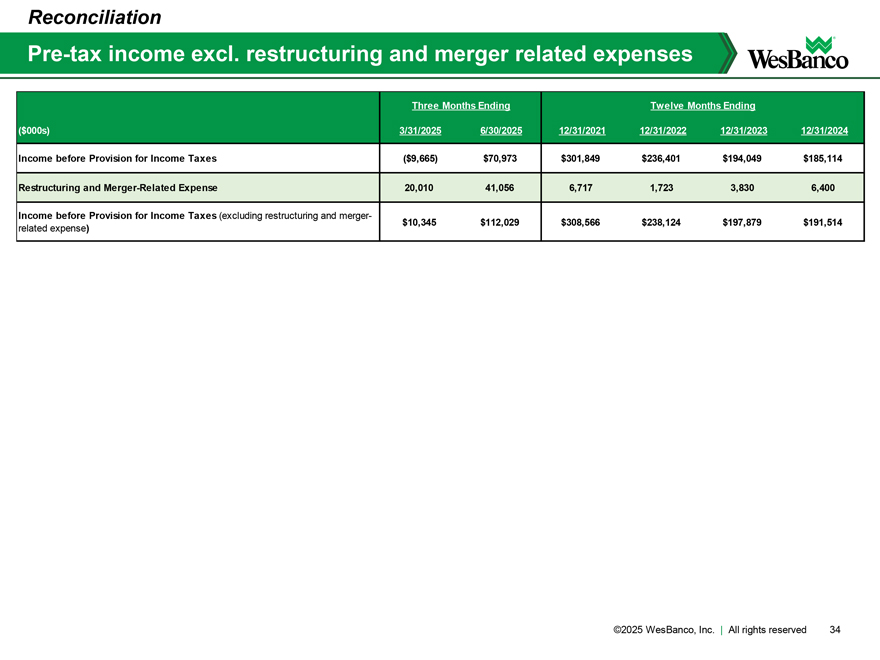The height and width of the screenshot is (660, 880).
Task: Select the 'Reconciliation' heading
Action: tap(95, 17)
